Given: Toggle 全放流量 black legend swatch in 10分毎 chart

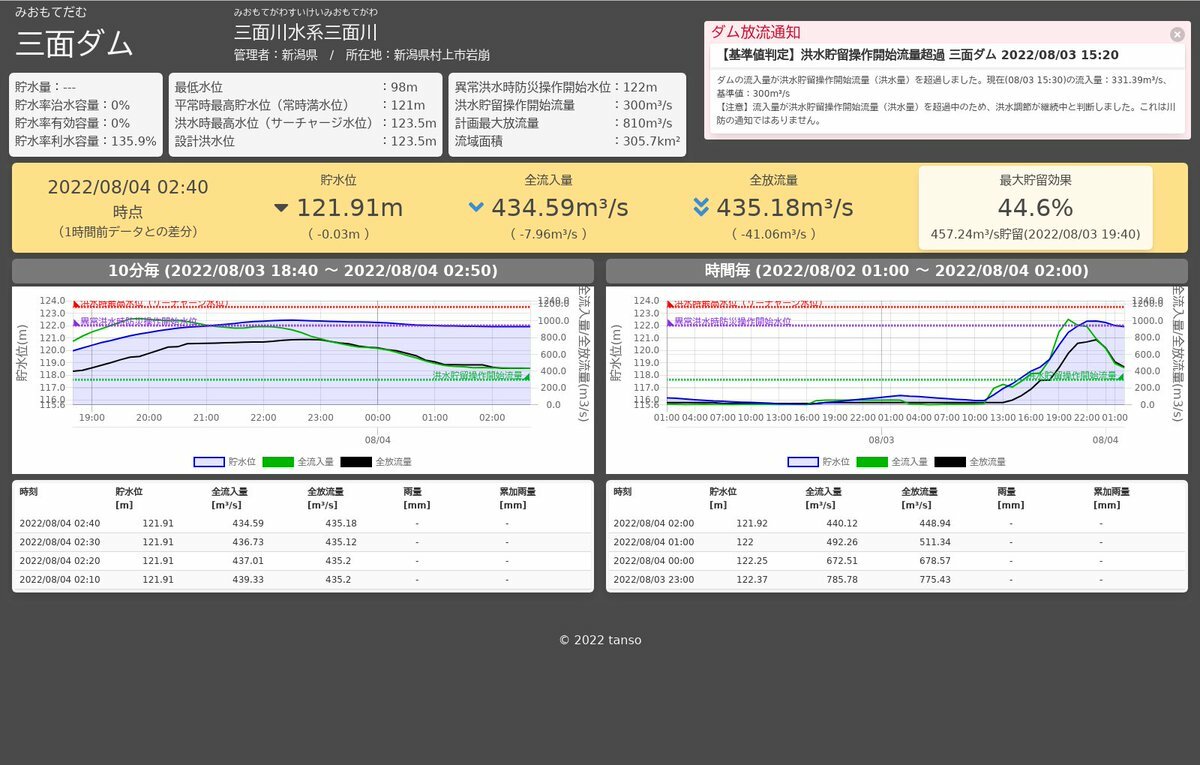Looking at the screenshot, I should coord(355,462).
